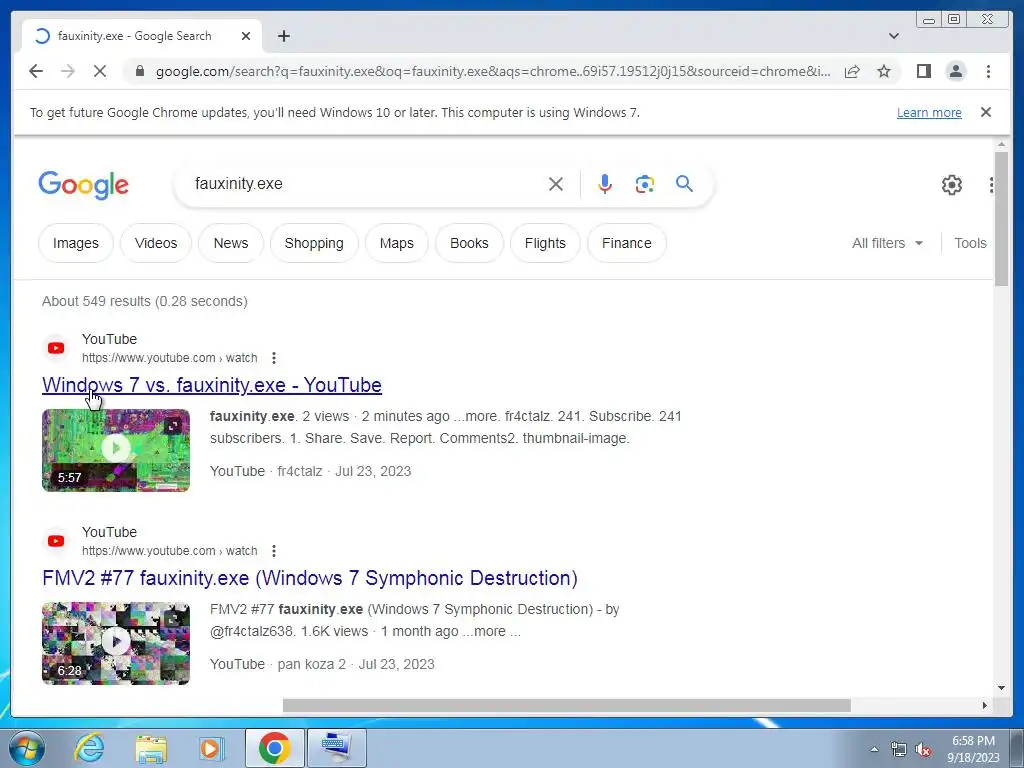Click the magnifier search button

point(684,184)
